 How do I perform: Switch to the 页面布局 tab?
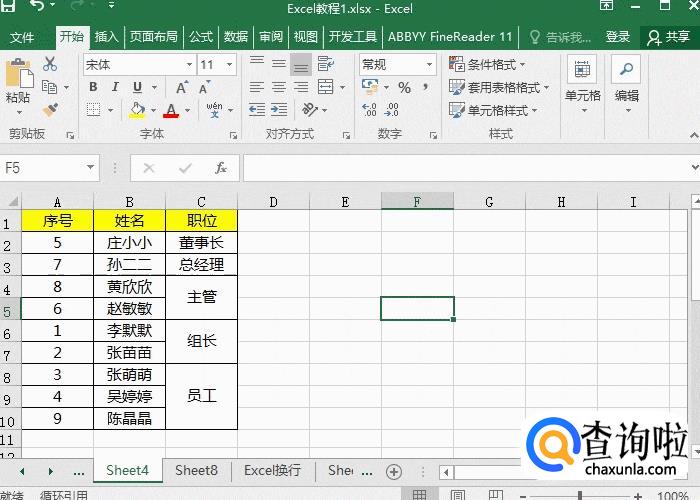pos(154,37)
